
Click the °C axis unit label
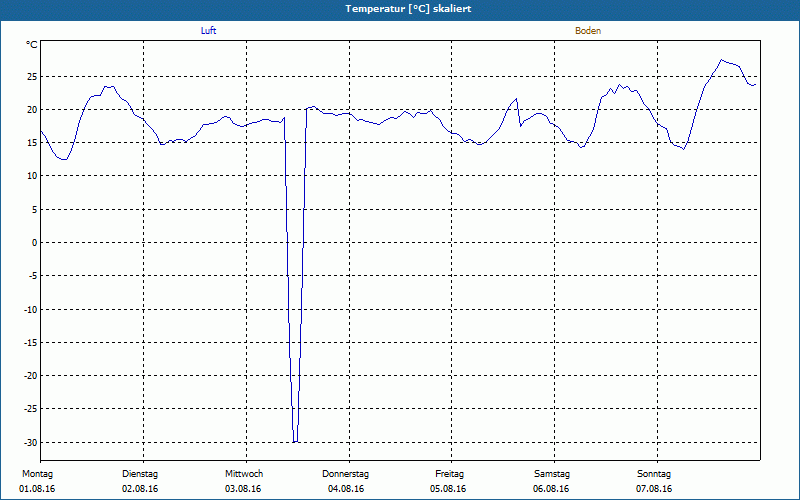32,45
